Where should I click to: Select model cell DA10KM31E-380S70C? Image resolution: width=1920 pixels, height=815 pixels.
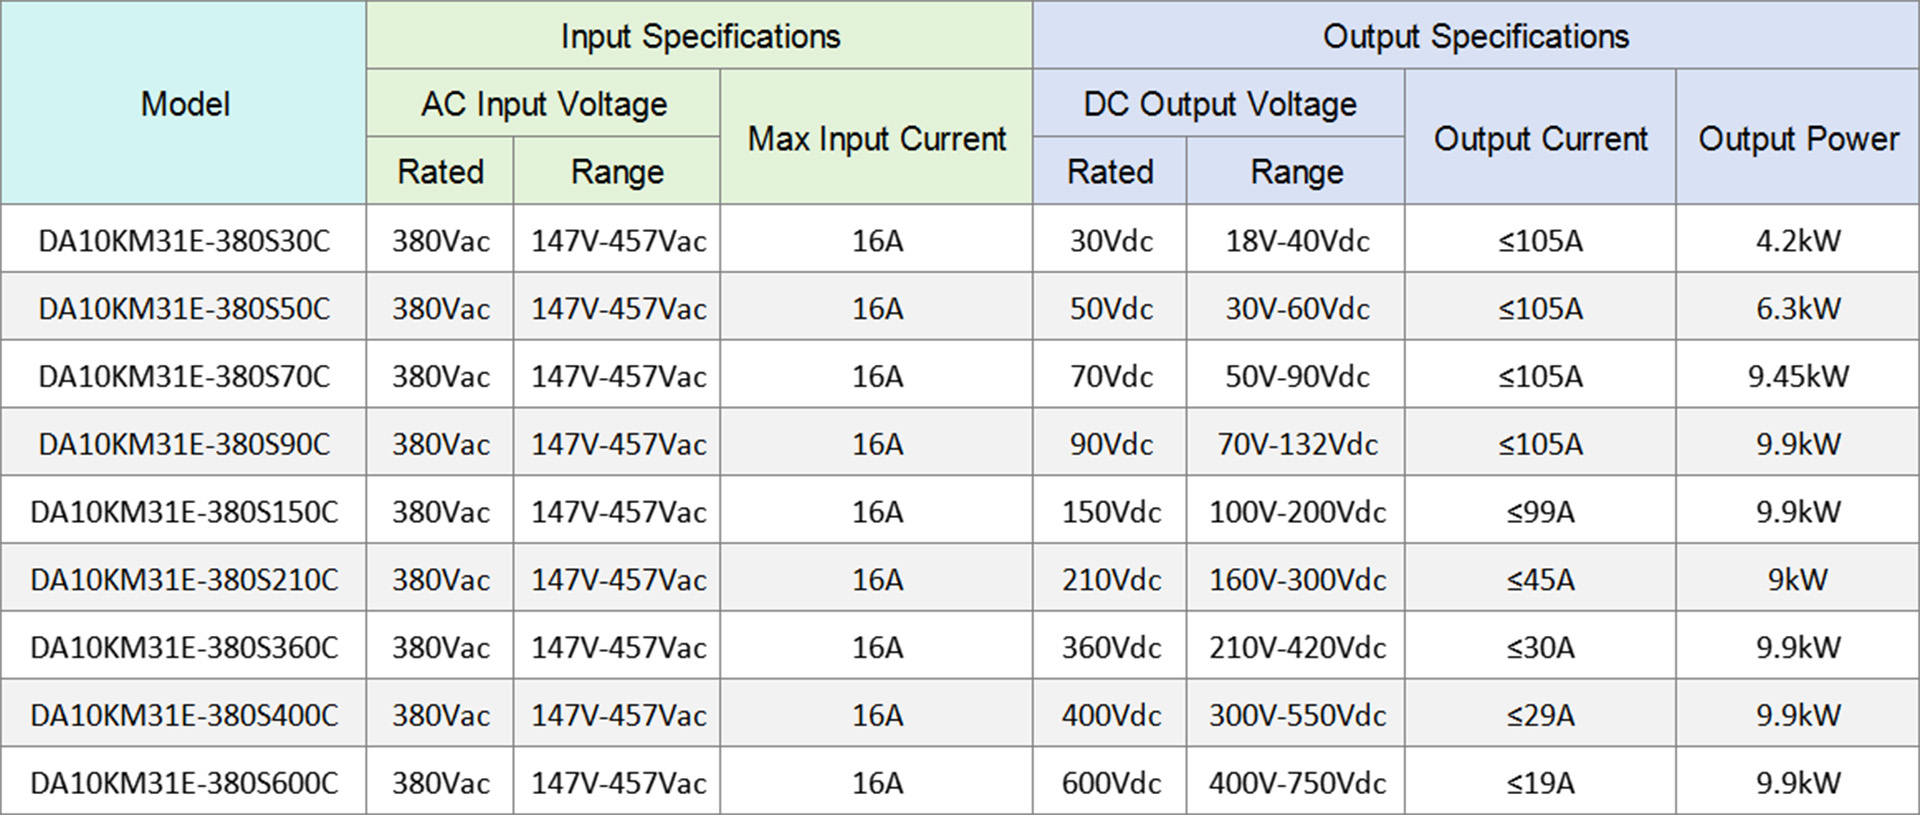tap(184, 377)
